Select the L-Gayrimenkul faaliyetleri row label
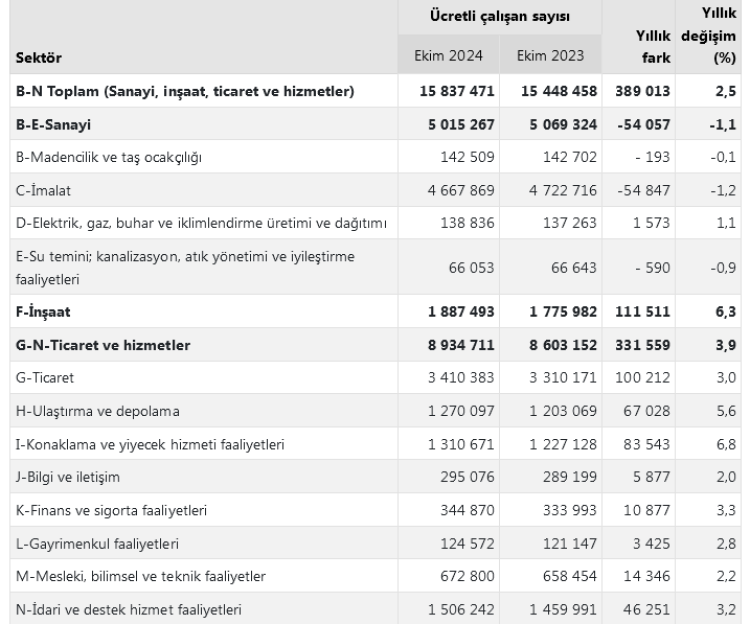Screen dimensions: 750x624 [98, 543]
